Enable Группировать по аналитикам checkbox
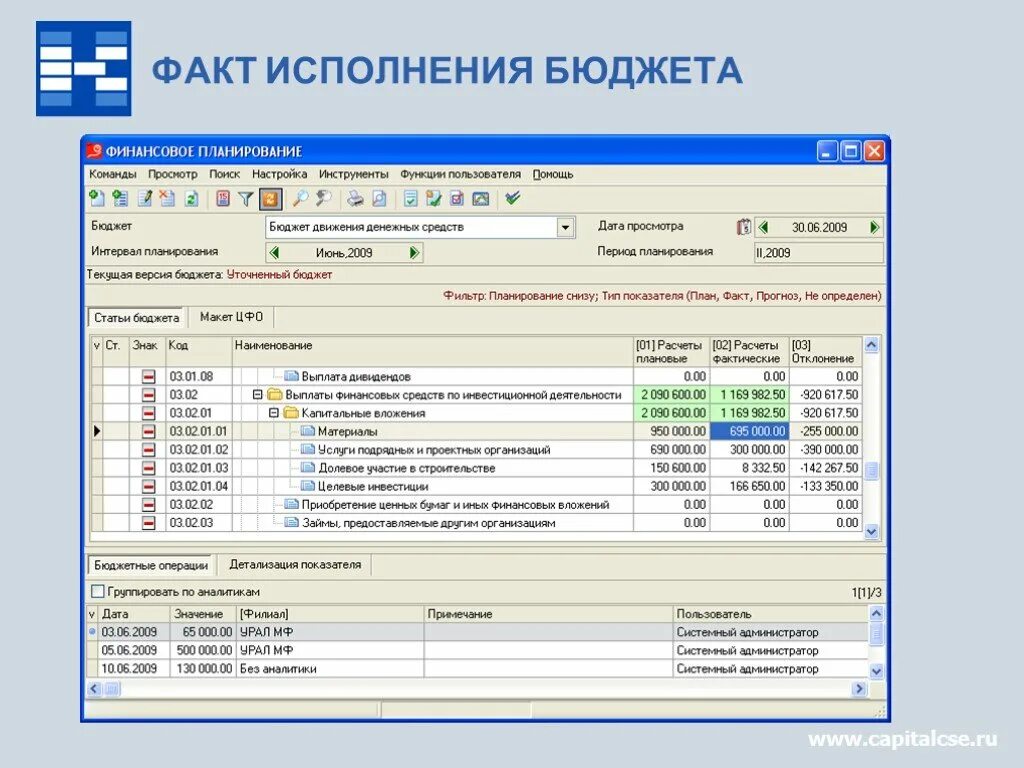The width and height of the screenshot is (1024, 768). pos(97,591)
